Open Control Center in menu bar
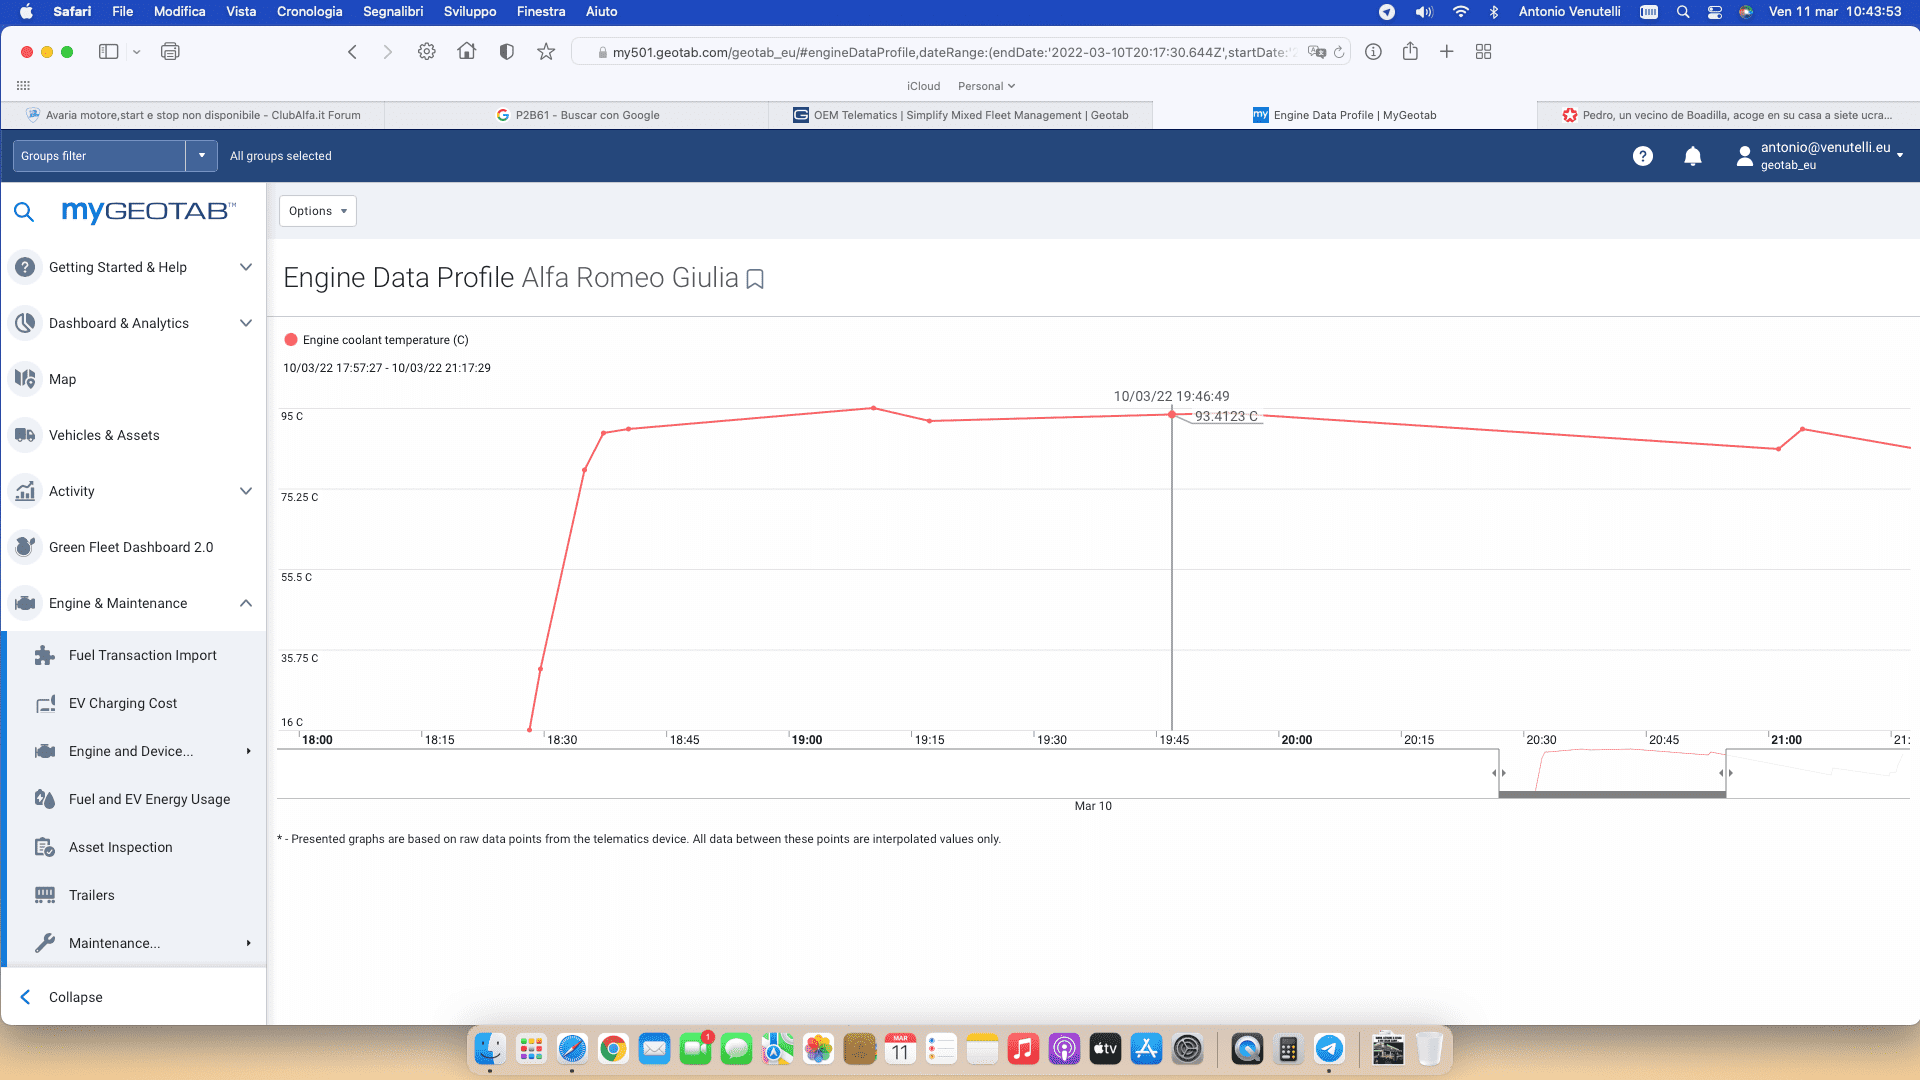Image resolution: width=1920 pixels, height=1080 pixels. tap(1715, 12)
